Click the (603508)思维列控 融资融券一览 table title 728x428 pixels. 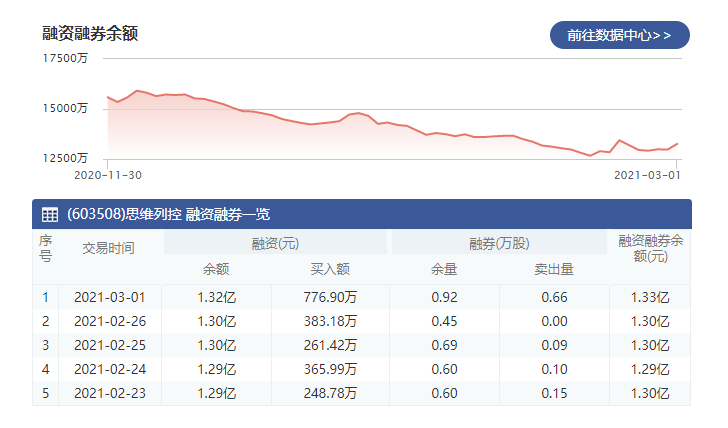click(169, 214)
